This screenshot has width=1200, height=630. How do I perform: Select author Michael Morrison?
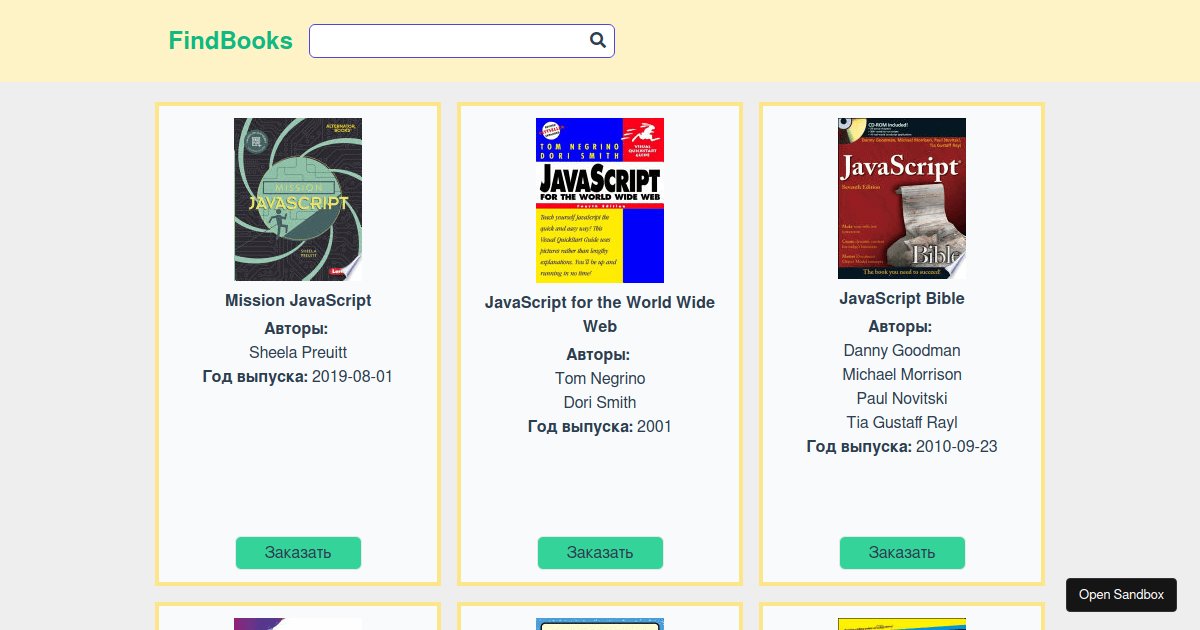(902, 374)
